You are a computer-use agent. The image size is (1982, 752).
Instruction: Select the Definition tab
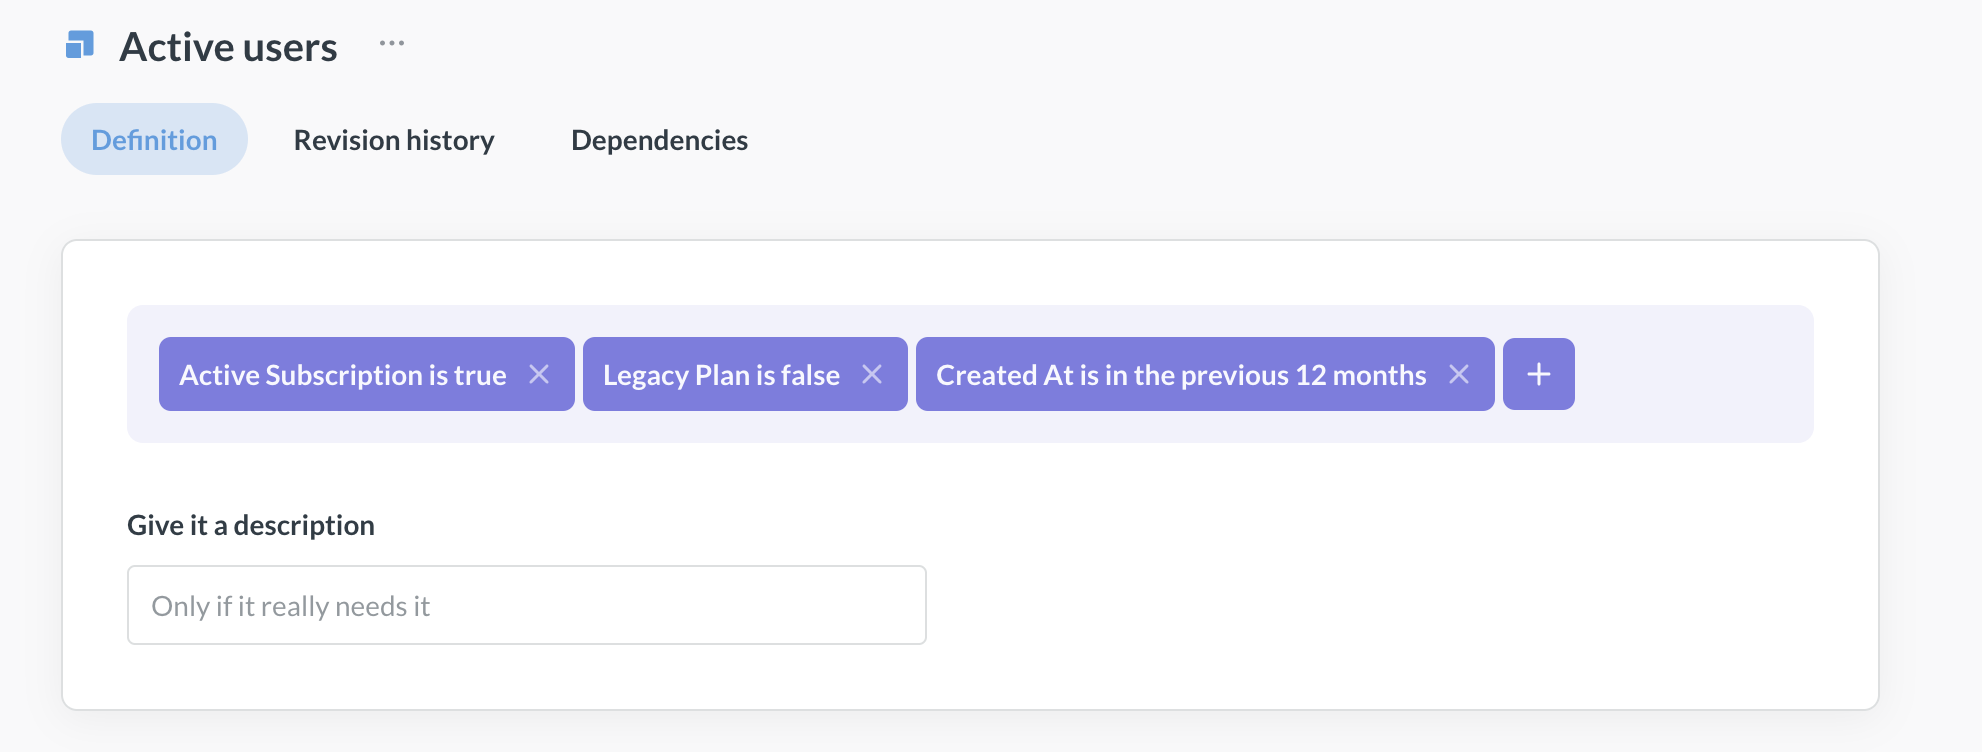153,140
